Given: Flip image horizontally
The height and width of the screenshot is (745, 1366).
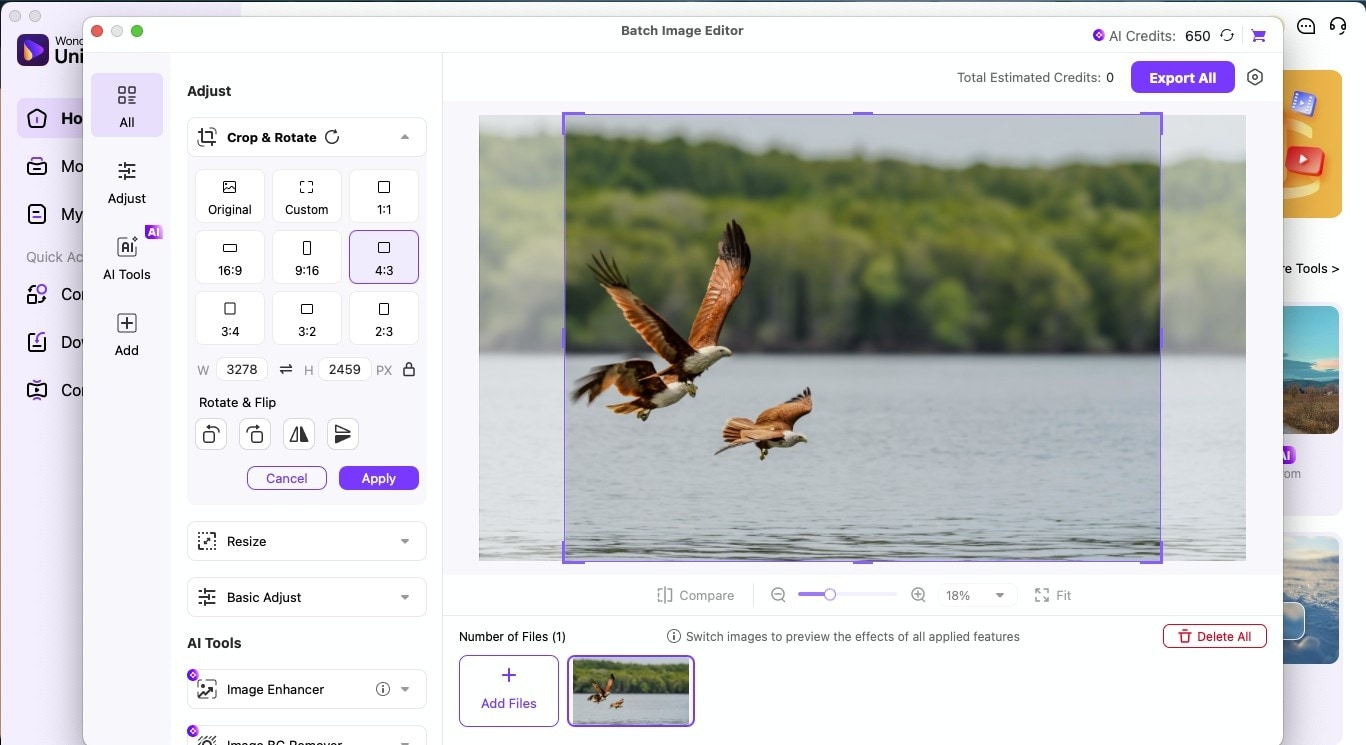Looking at the screenshot, I should coord(299,434).
